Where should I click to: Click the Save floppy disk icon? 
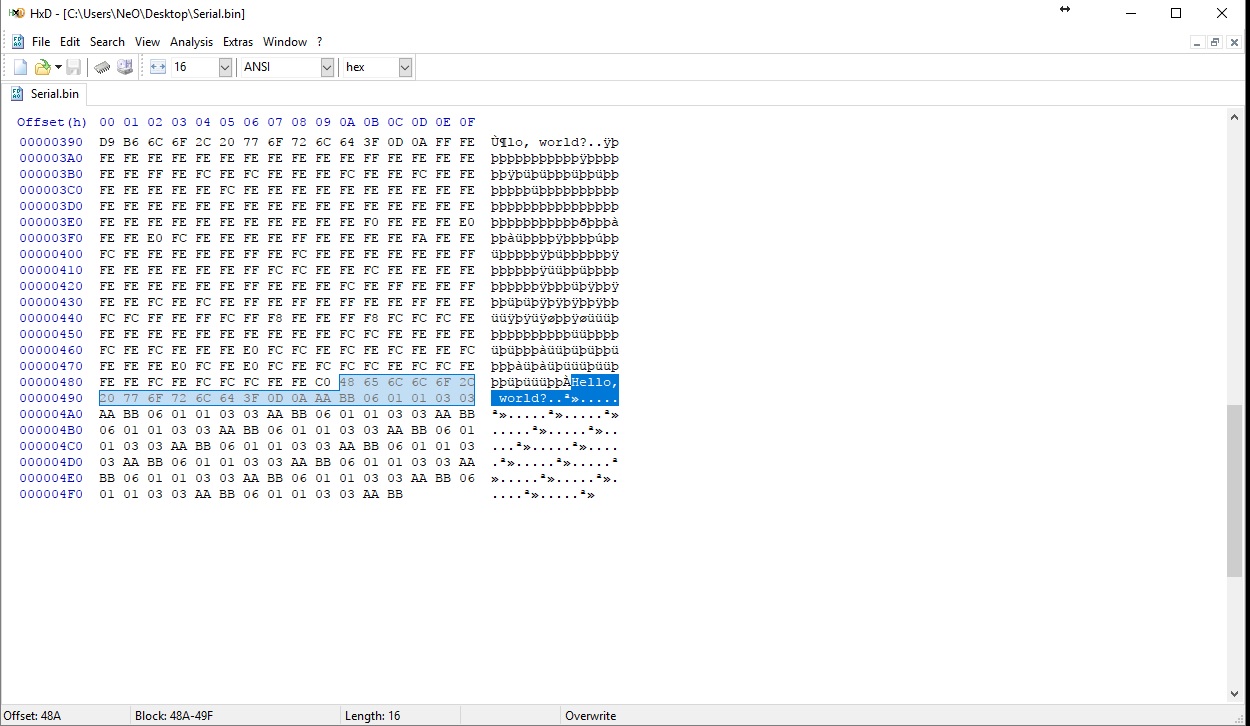click(x=73, y=67)
